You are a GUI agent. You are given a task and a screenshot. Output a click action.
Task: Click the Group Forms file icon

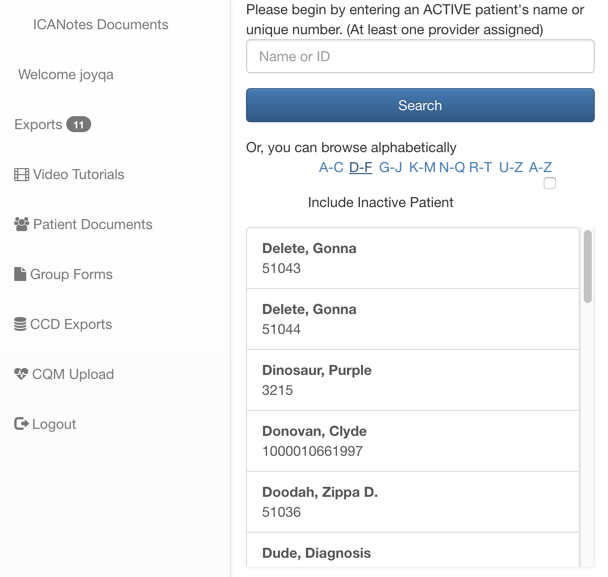pos(20,274)
